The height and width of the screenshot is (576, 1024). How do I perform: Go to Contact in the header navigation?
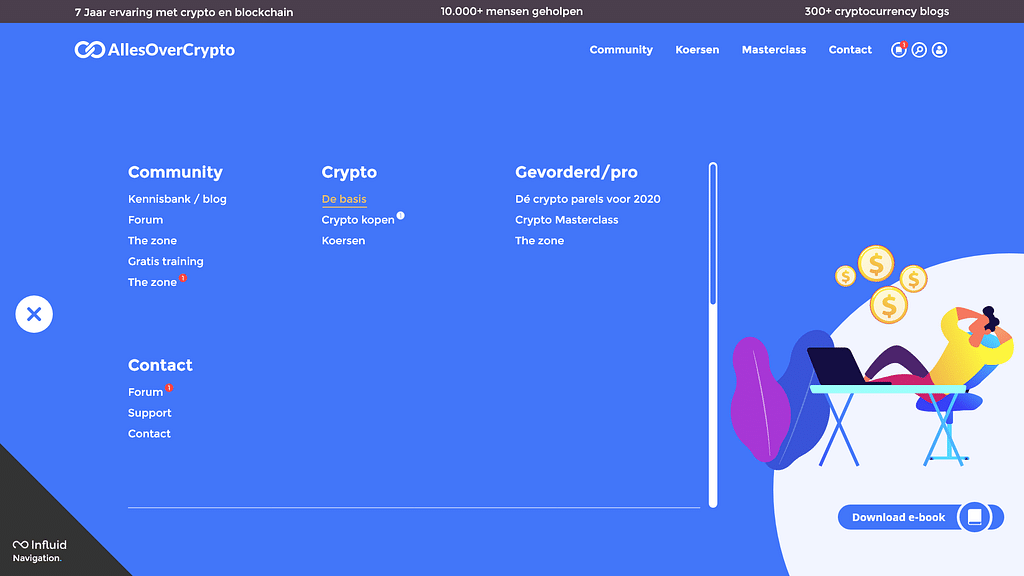tap(850, 50)
